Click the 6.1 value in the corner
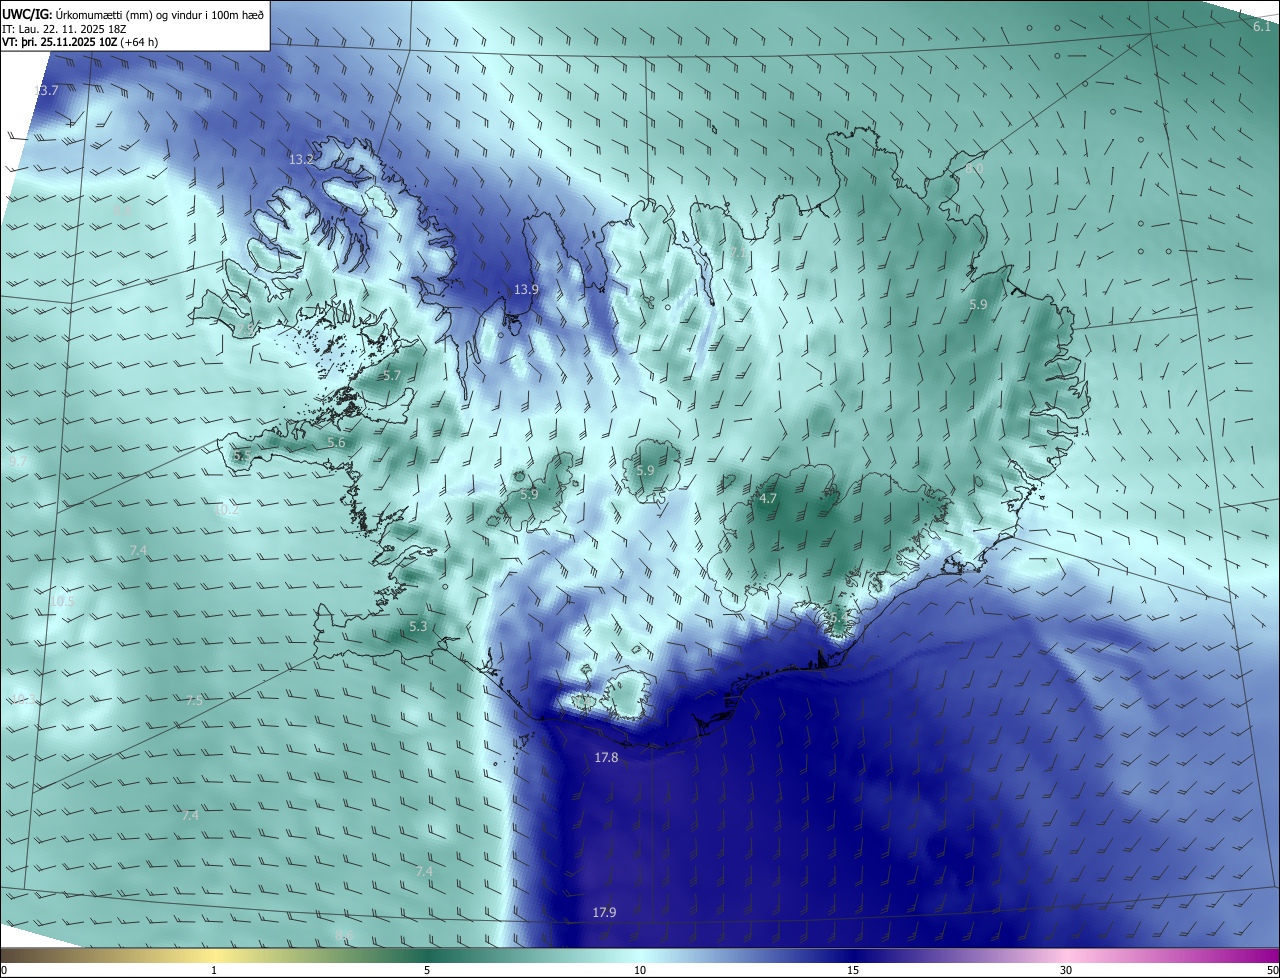Image resolution: width=1280 pixels, height=978 pixels. coord(1262,27)
